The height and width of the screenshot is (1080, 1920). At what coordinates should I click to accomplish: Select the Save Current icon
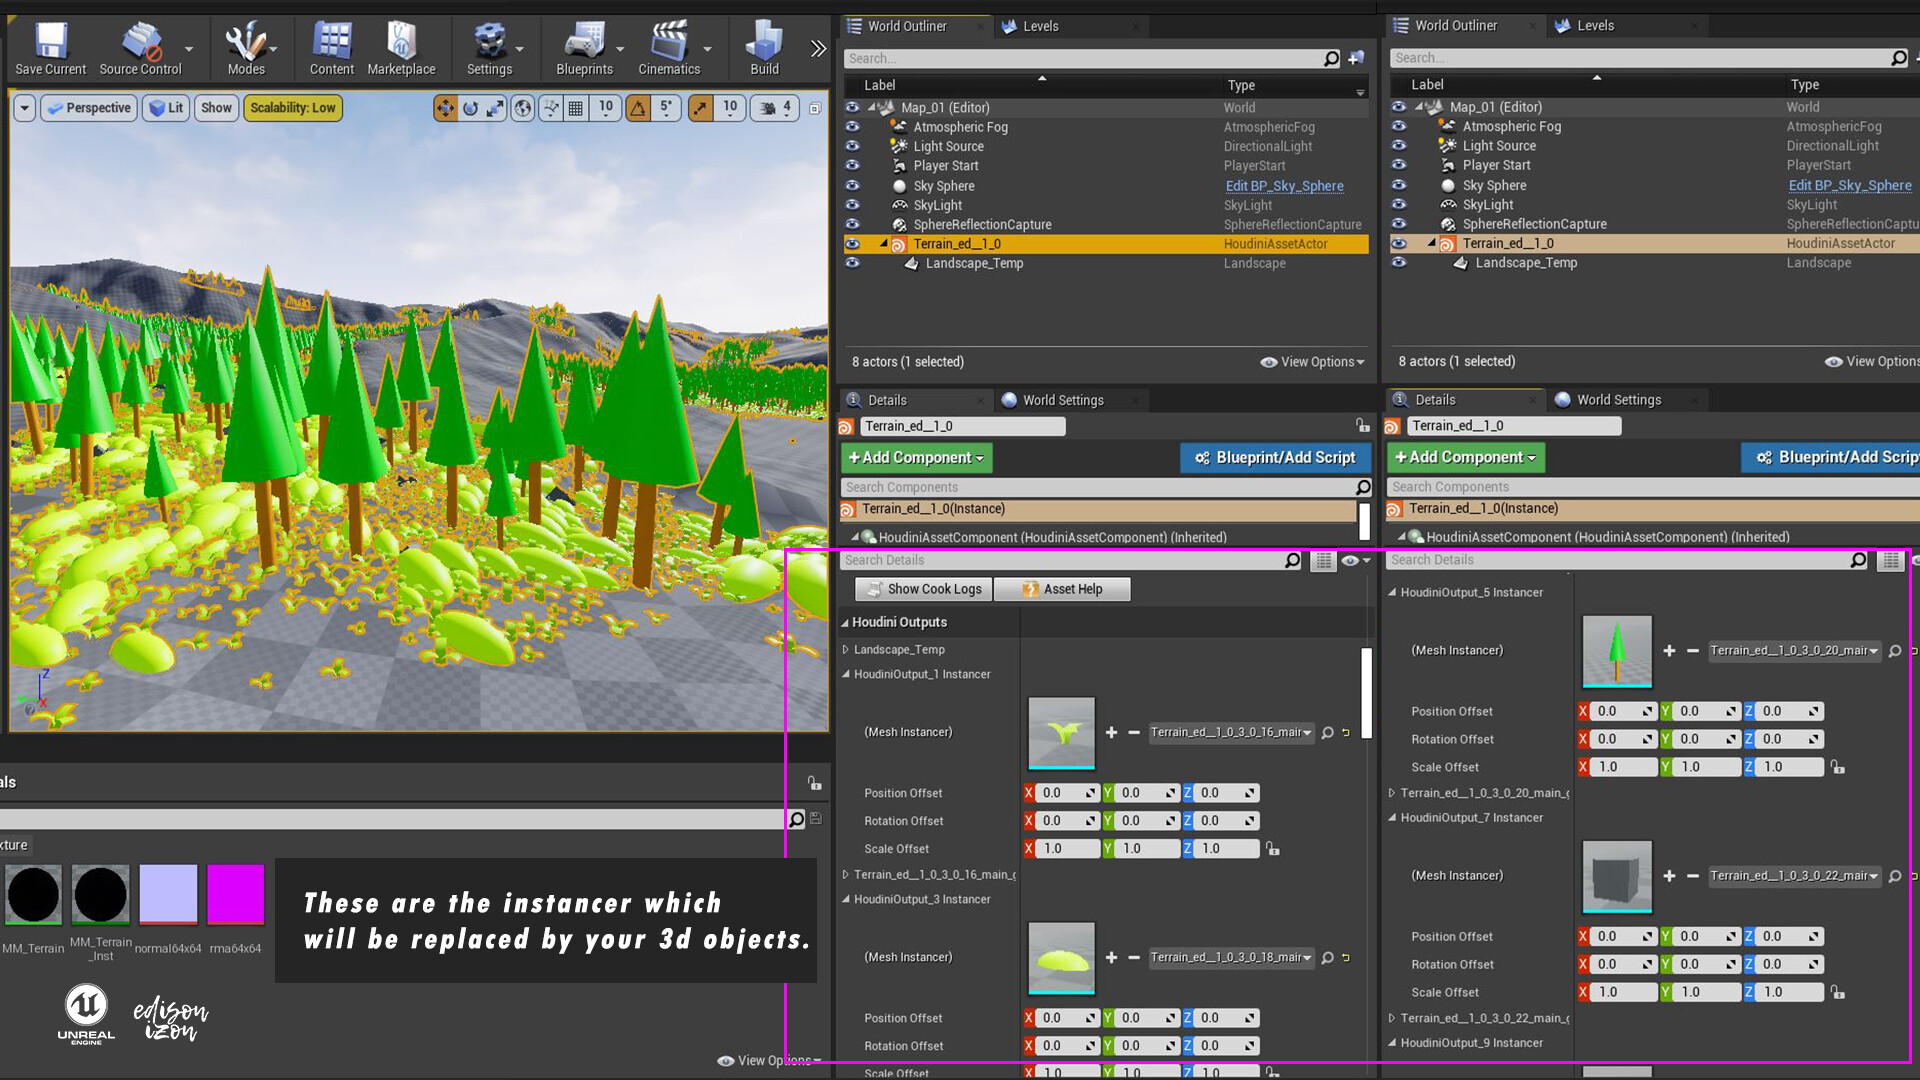pyautogui.click(x=49, y=40)
